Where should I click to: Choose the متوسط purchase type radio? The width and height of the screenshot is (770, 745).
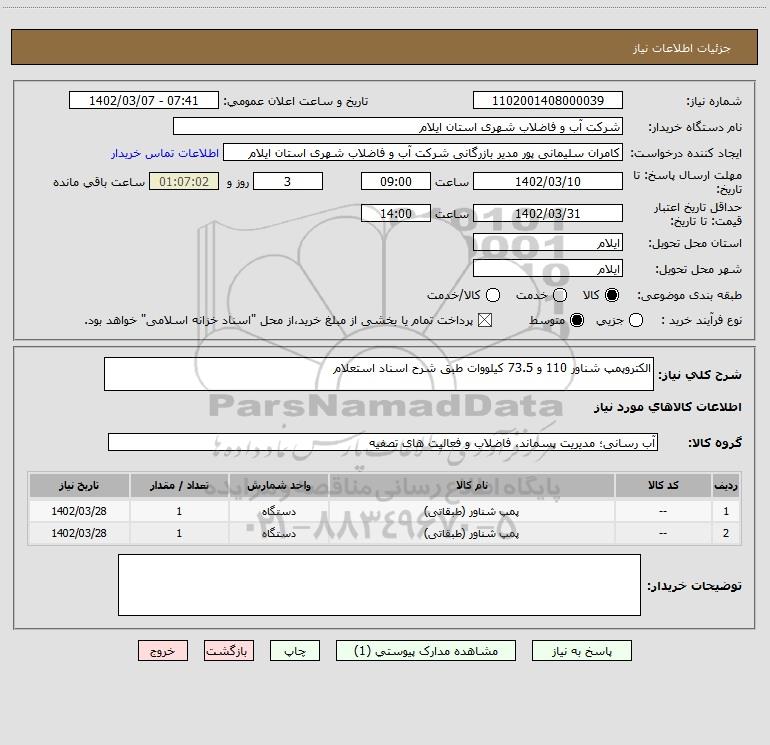(577, 320)
